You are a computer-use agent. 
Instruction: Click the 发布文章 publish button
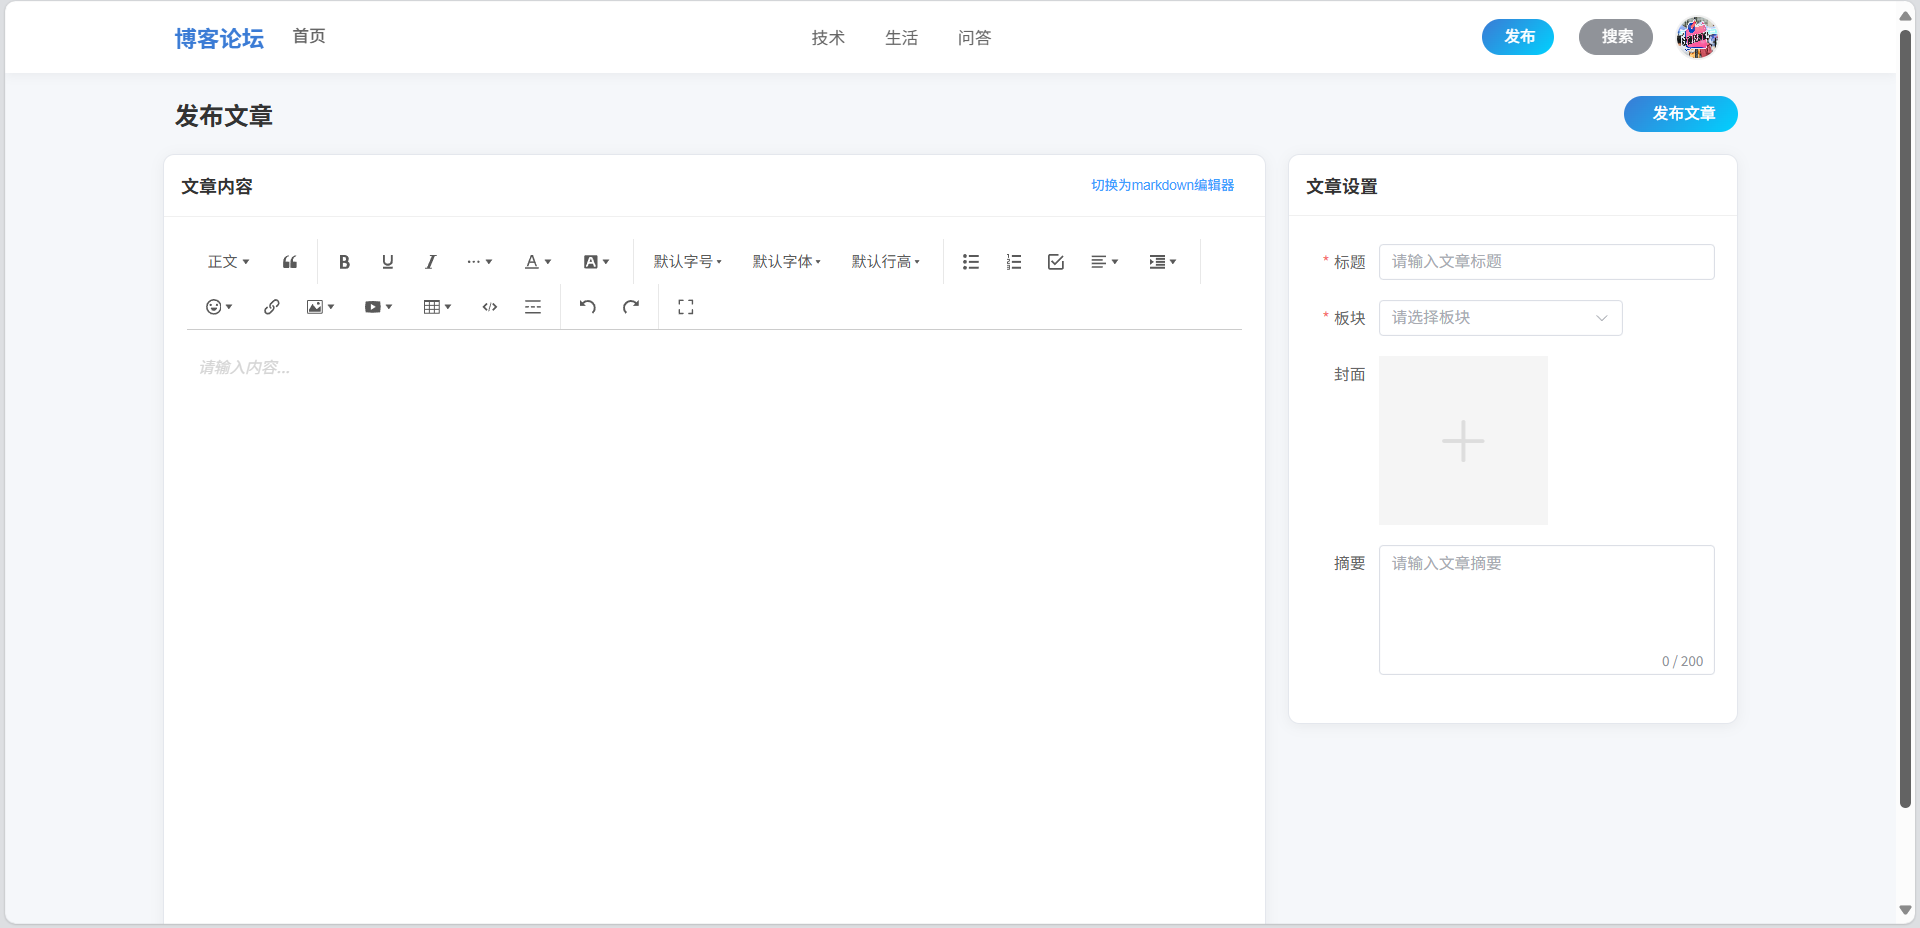coord(1680,114)
